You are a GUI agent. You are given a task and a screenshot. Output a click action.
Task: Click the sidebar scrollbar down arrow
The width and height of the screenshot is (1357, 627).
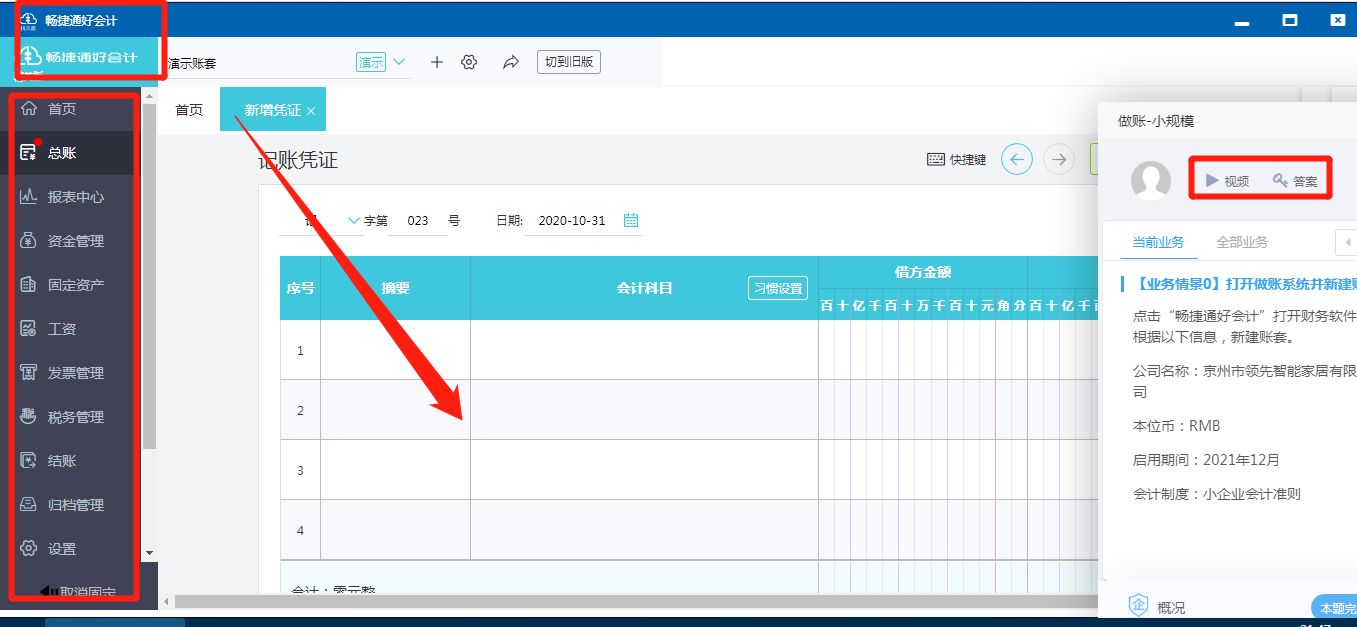pyautogui.click(x=150, y=552)
